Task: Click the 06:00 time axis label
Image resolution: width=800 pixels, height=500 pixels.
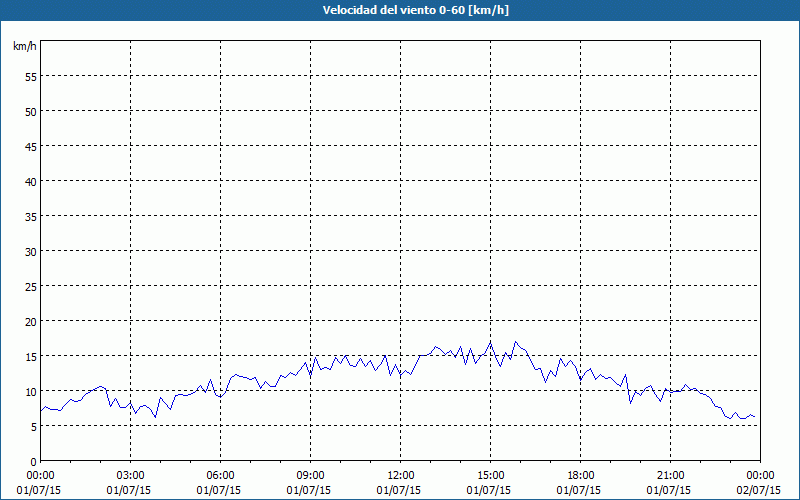Action: pos(220,476)
